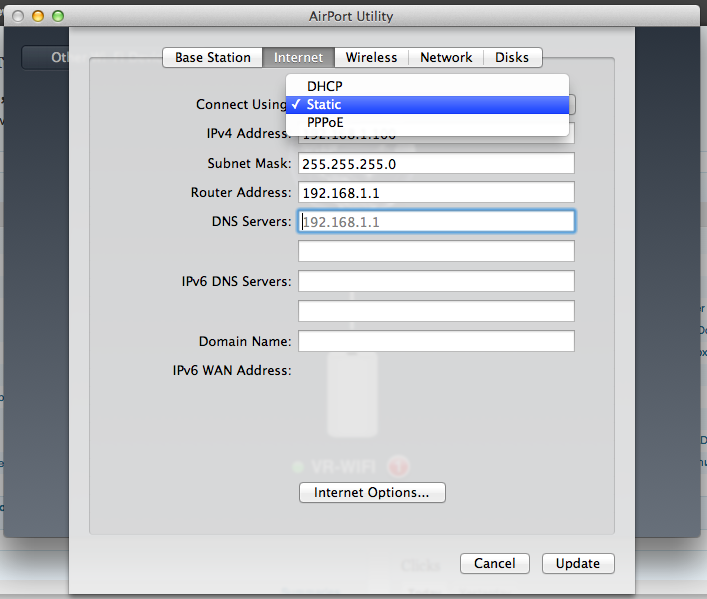The width and height of the screenshot is (707, 599).
Task: Select Static in the Connect Using menu
Action: [427, 105]
